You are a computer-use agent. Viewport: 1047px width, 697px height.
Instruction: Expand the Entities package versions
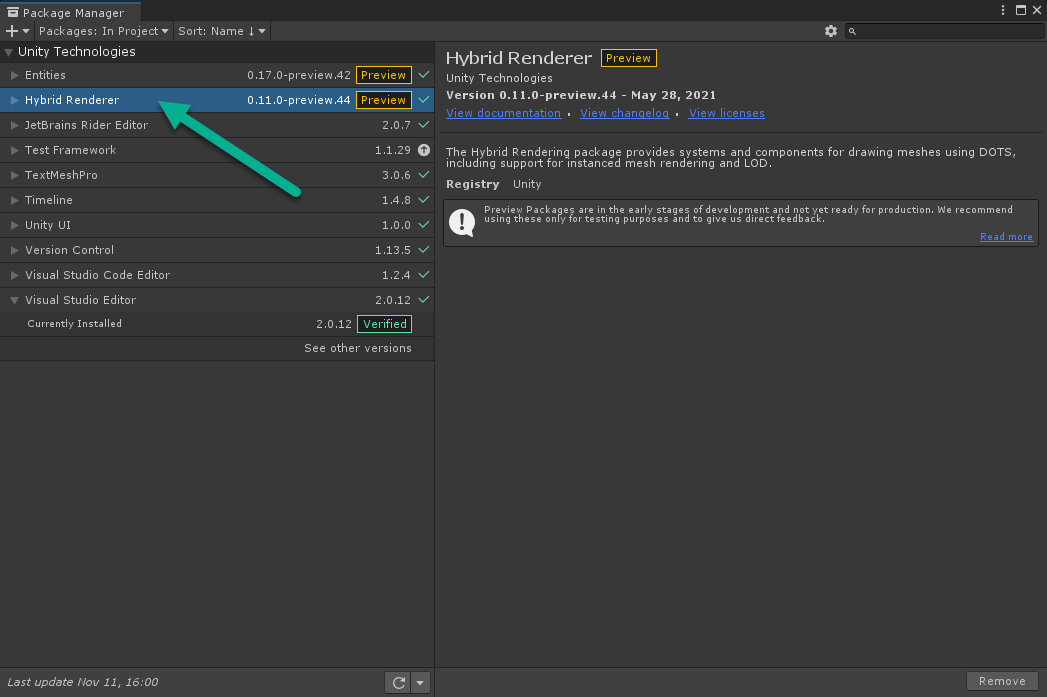[14, 75]
